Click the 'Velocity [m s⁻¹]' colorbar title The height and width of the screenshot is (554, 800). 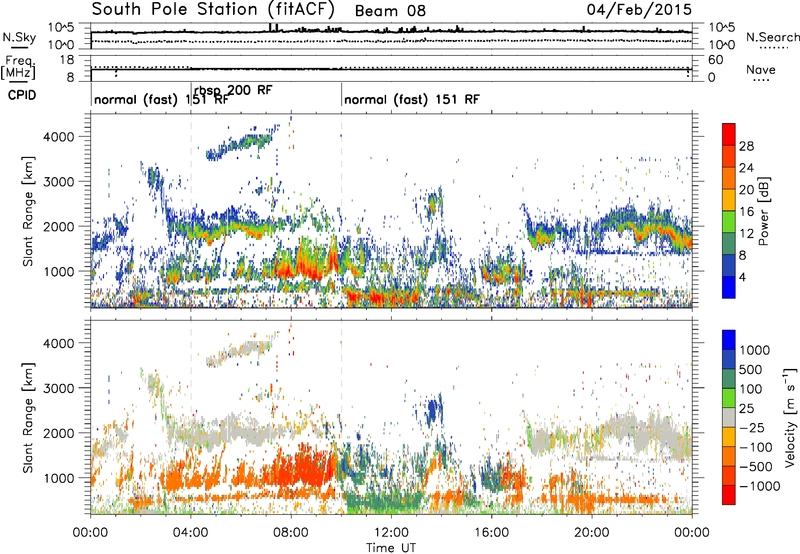pos(790,417)
